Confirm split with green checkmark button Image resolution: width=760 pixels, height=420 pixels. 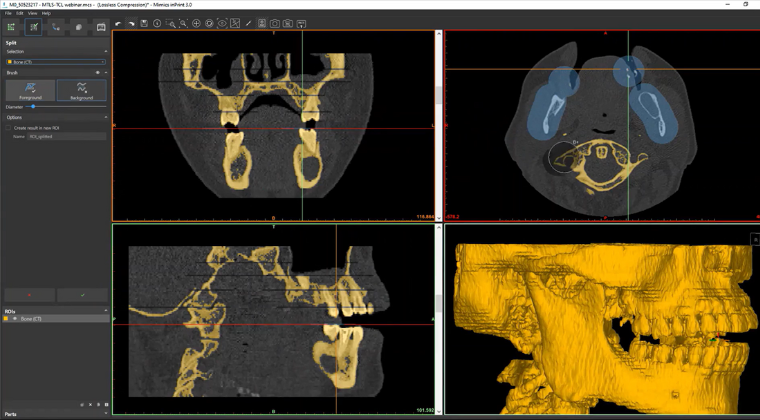(x=82, y=295)
